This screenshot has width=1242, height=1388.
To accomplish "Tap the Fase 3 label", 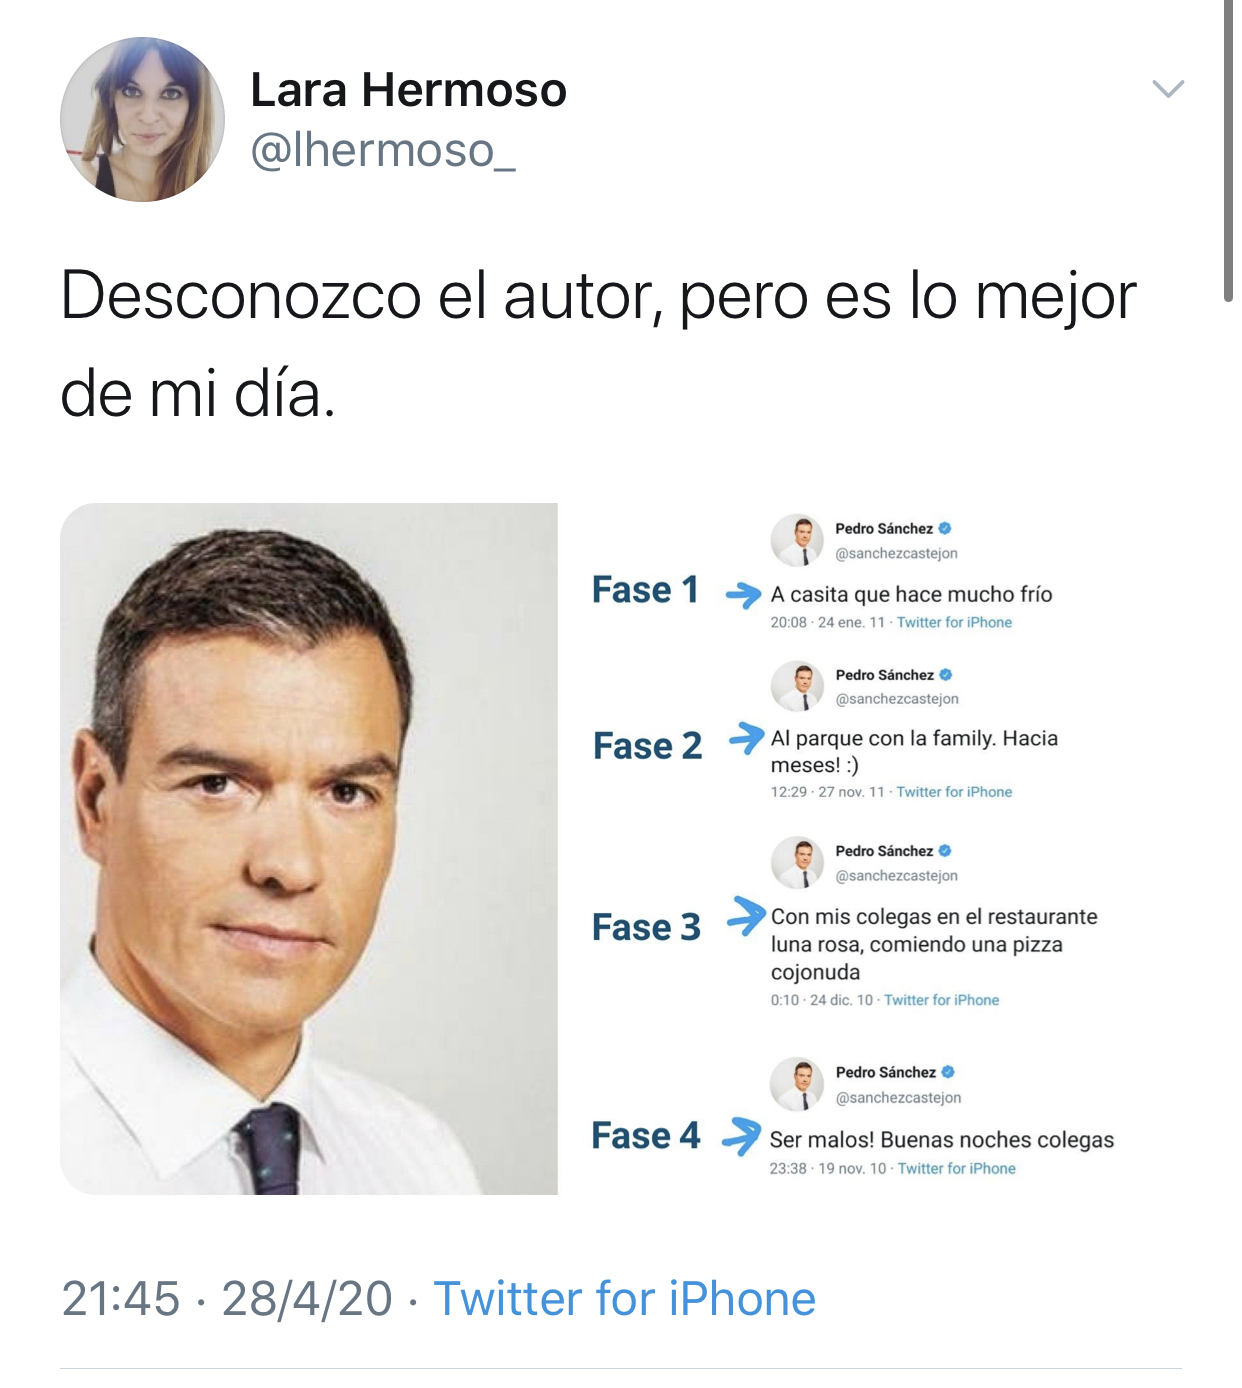I will click(x=646, y=927).
